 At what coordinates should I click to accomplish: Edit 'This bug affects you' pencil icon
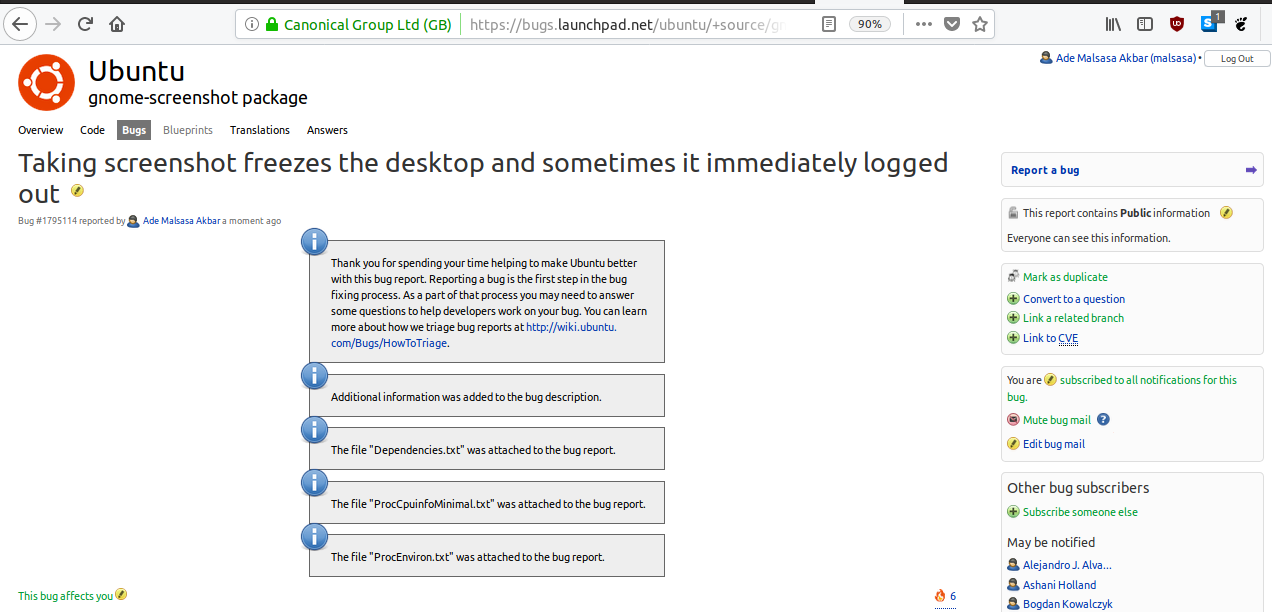pyautogui.click(x=121, y=594)
